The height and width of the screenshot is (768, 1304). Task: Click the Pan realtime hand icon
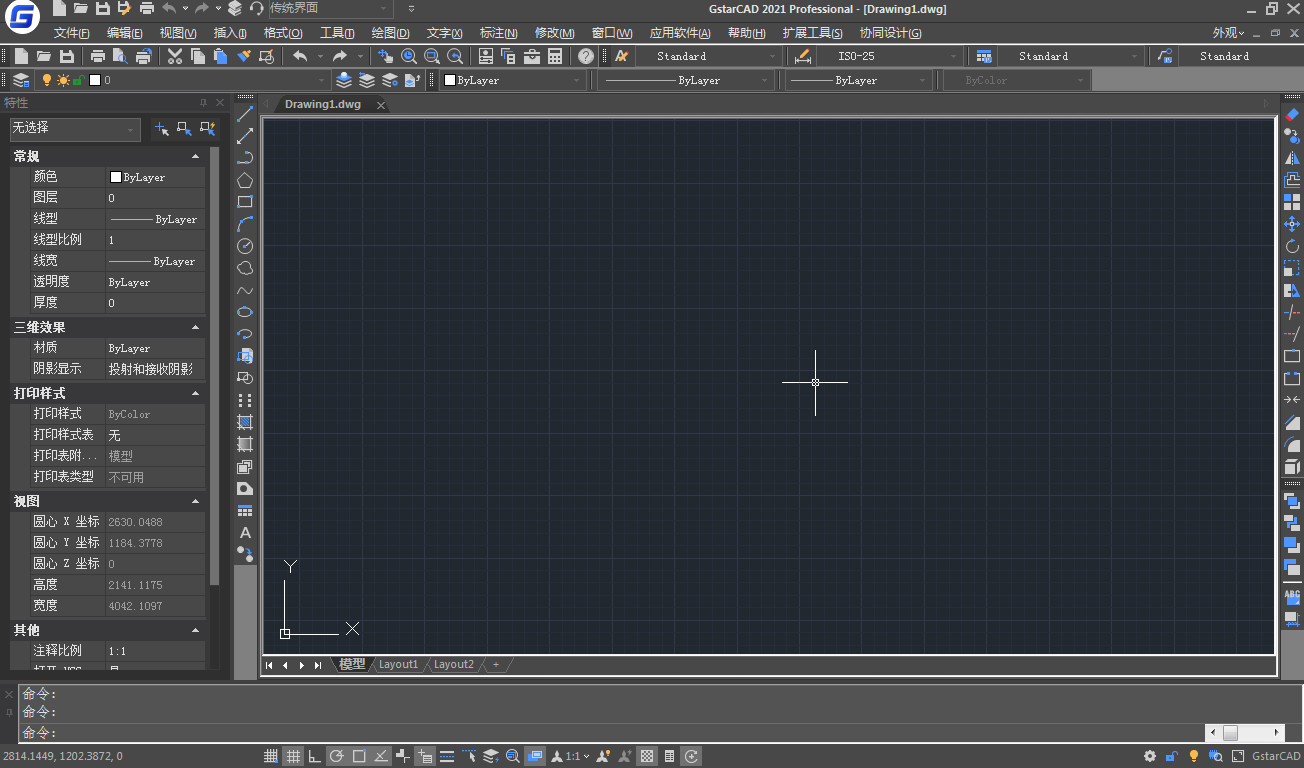tap(386, 56)
